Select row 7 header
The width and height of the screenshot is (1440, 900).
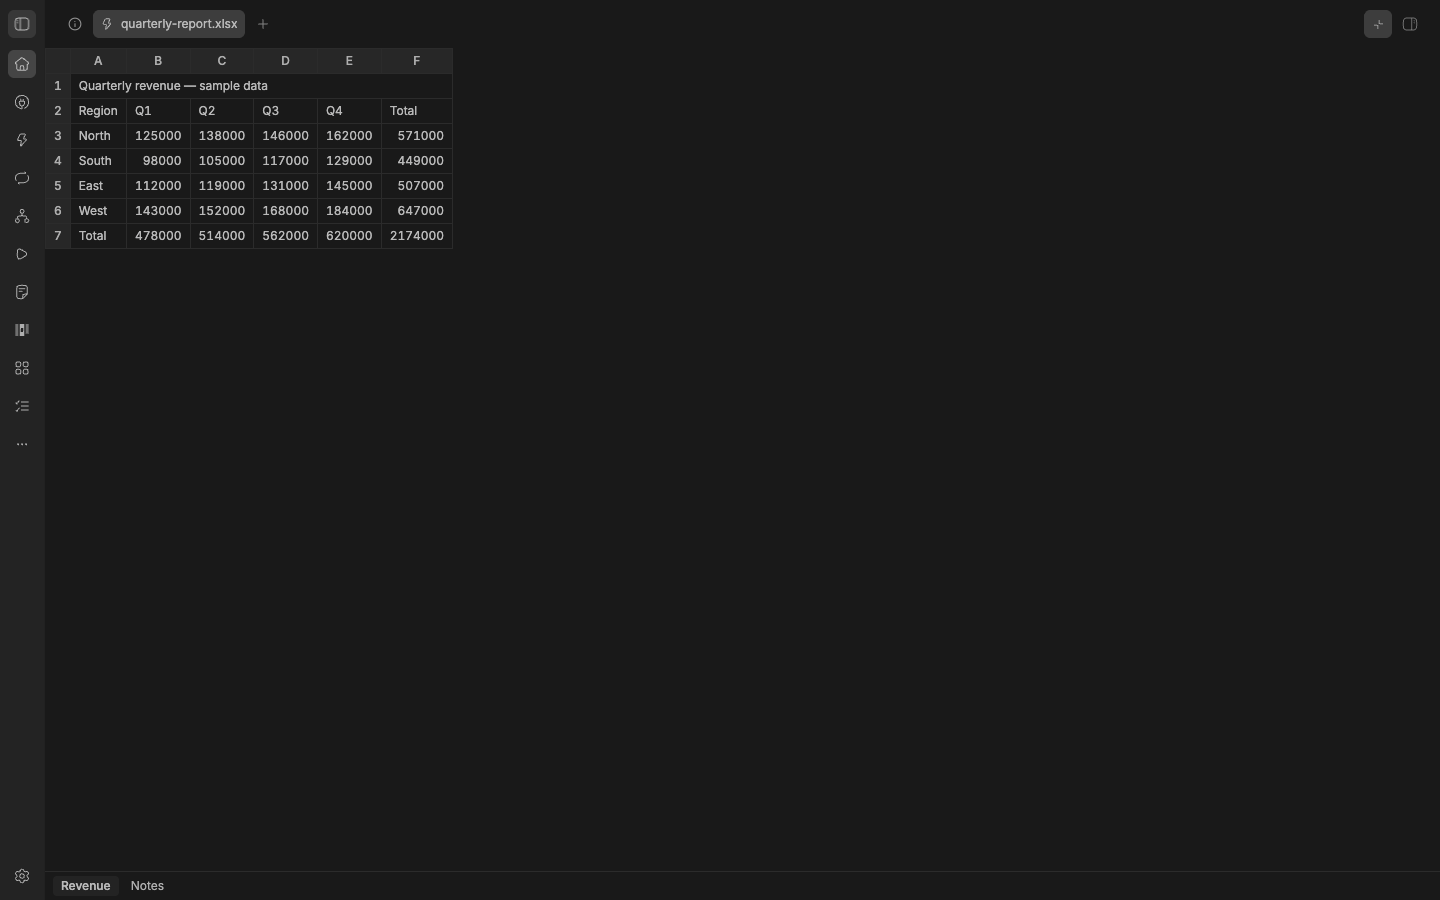58,236
